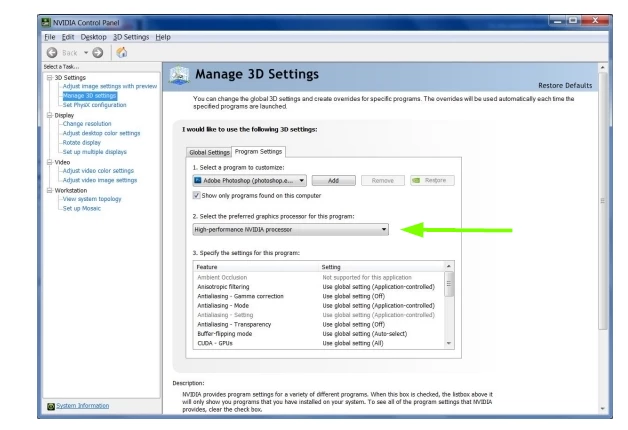This screenshot has height=430, width=628.
Task: Click the Home icon in toolbar
Action: (122, 52)
